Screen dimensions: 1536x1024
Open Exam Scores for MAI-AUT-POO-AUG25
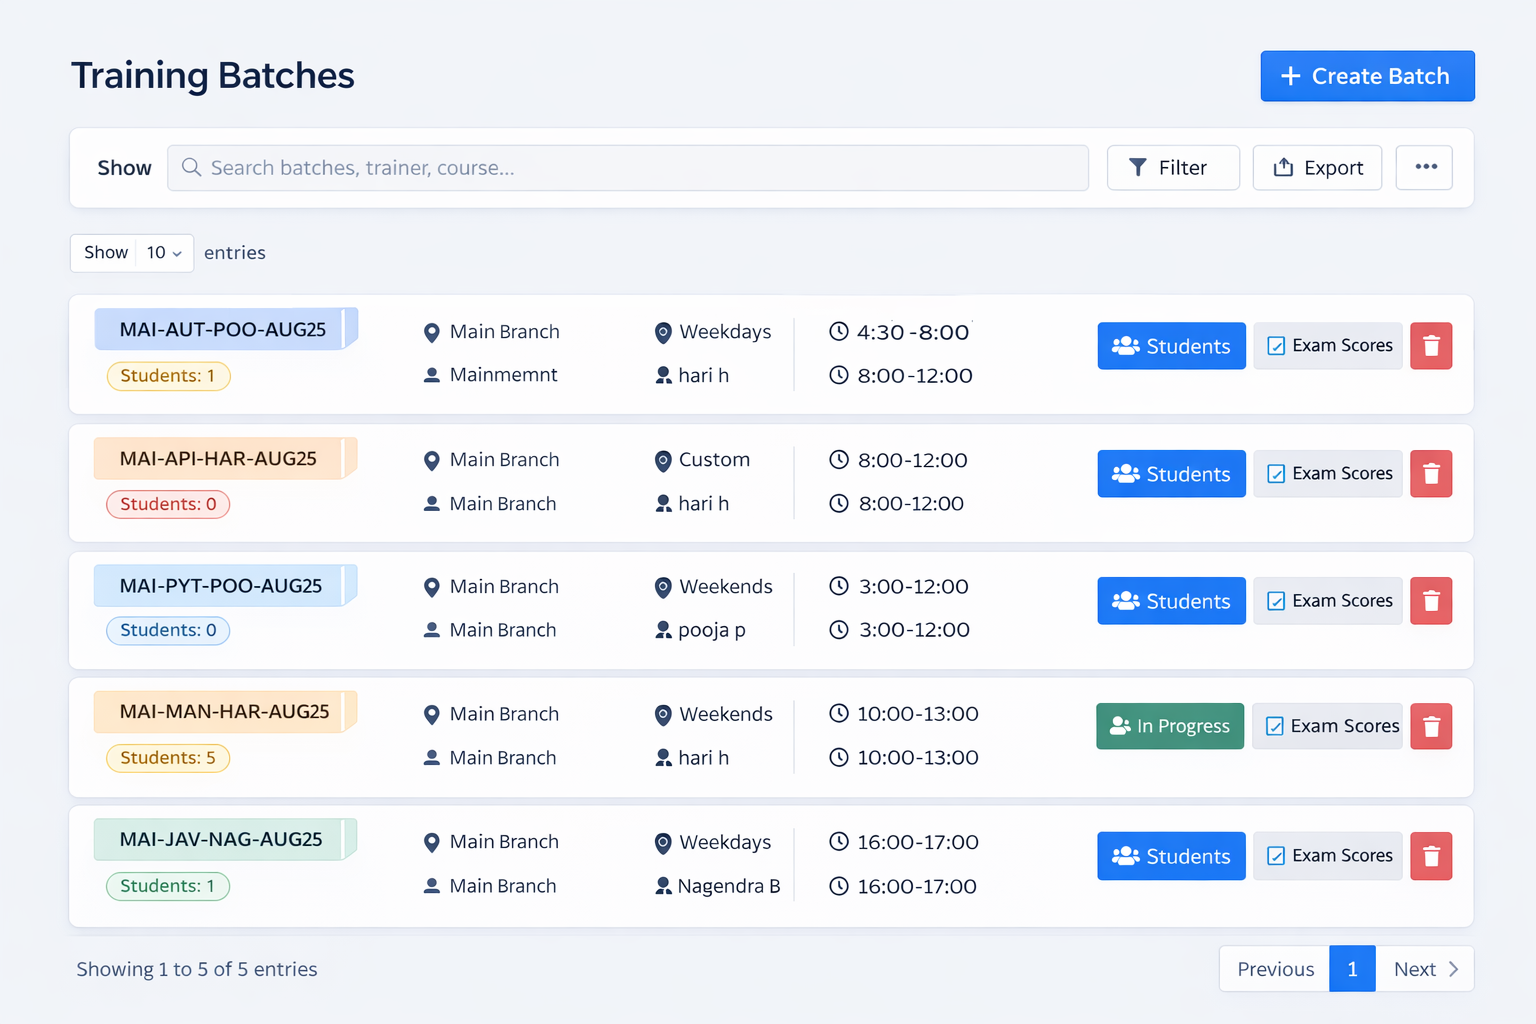1328,346
